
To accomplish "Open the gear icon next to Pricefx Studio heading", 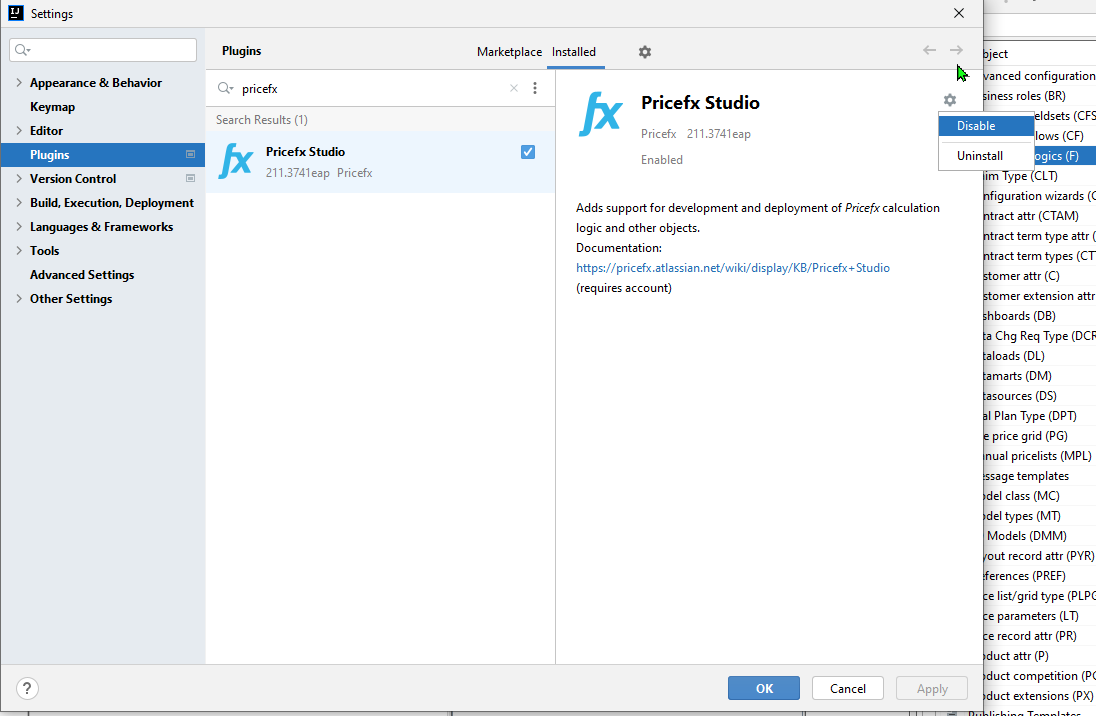I will tap(948, 100).
